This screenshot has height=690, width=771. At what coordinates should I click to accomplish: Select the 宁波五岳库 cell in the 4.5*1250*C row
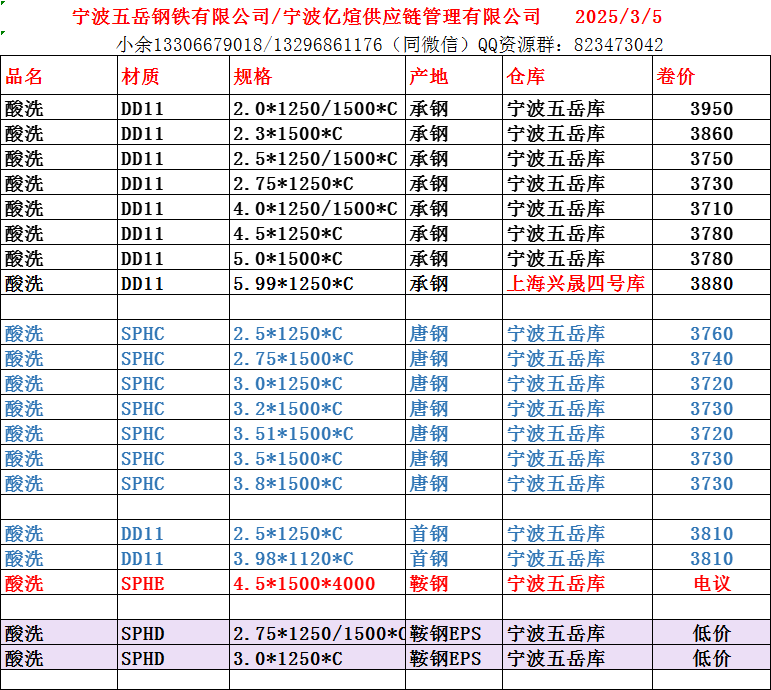578,233
